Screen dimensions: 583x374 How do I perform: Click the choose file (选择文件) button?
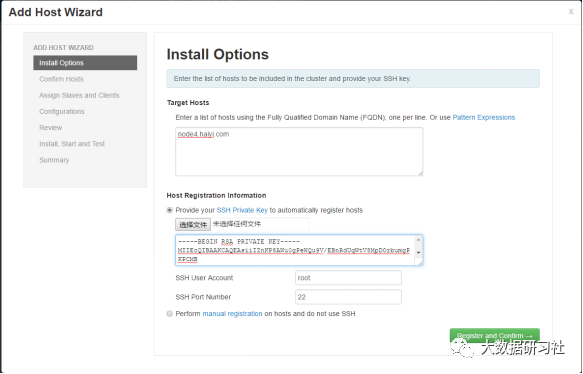[193, 225]
